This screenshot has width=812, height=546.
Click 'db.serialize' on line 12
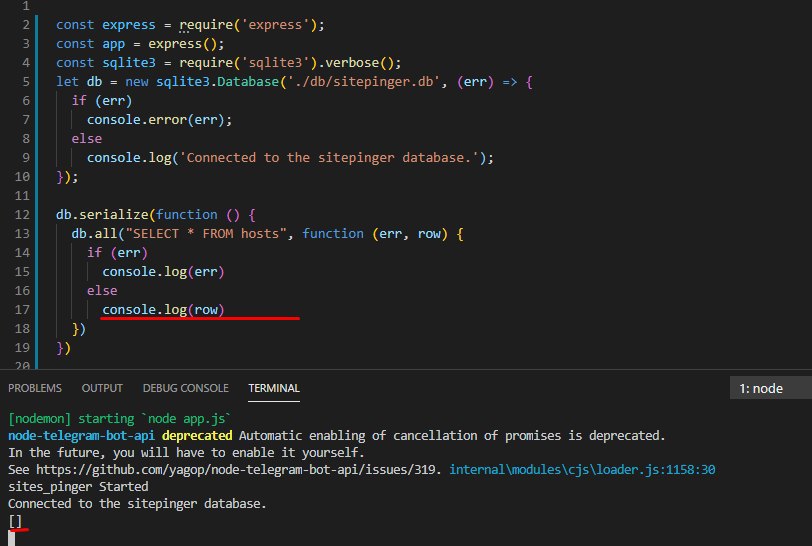click(x=102, y=214)
